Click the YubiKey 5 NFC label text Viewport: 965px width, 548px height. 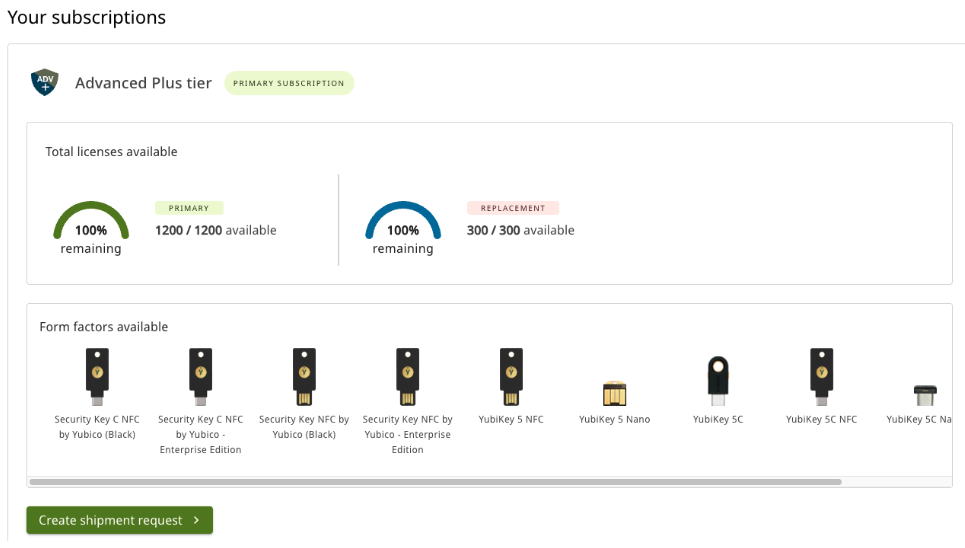pyautogui.click(x=511, y=419)
